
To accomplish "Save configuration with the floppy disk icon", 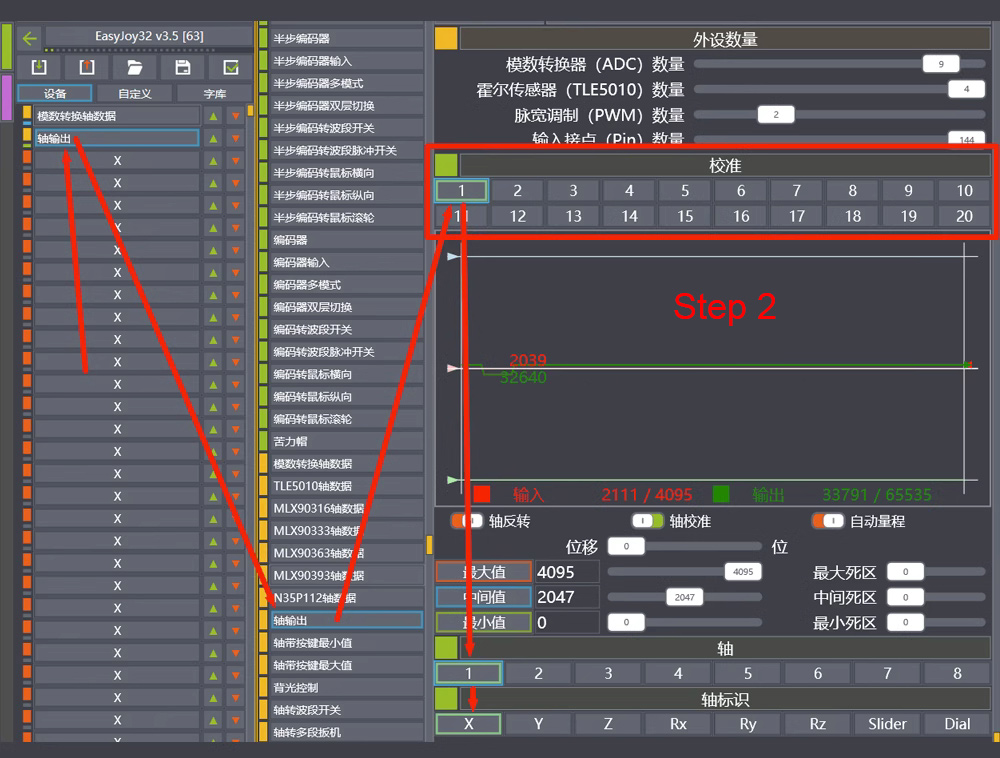I will coord(183,68).
